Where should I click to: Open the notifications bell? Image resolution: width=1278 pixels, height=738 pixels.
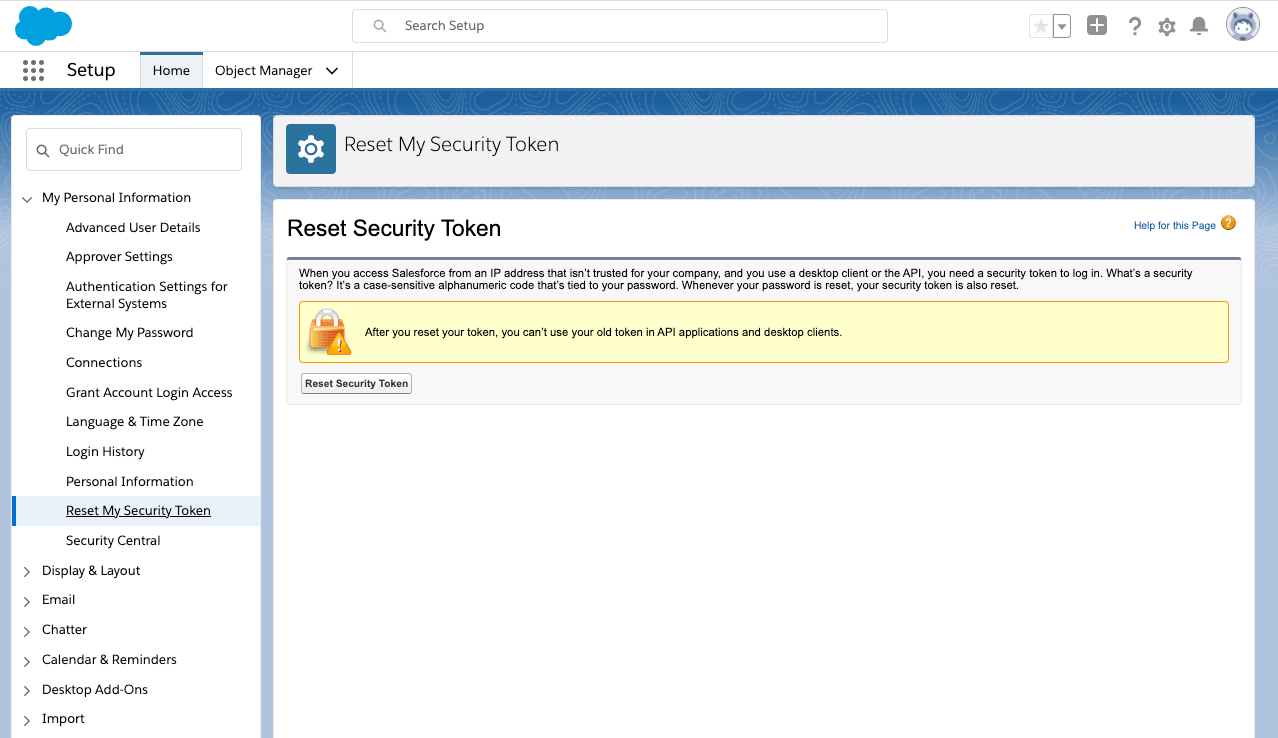click(1198, 26)
